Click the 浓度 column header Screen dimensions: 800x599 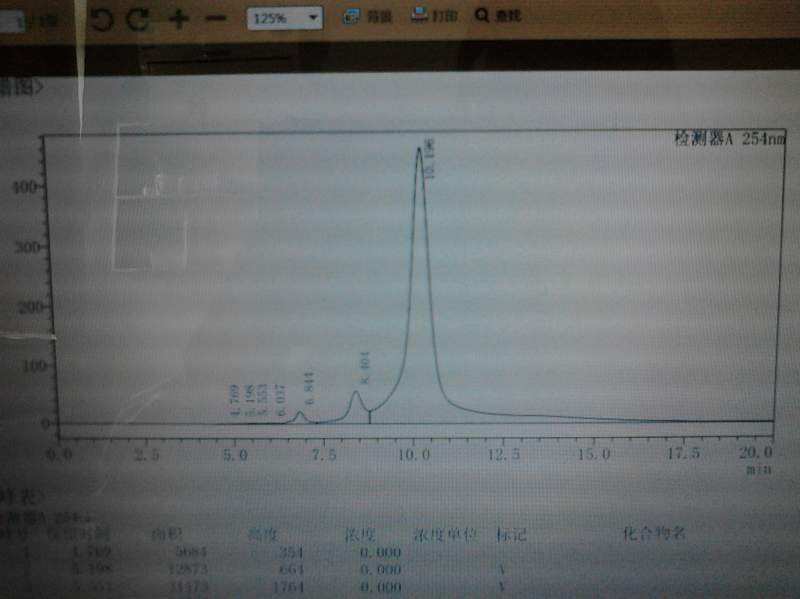(x=360, y=535)
